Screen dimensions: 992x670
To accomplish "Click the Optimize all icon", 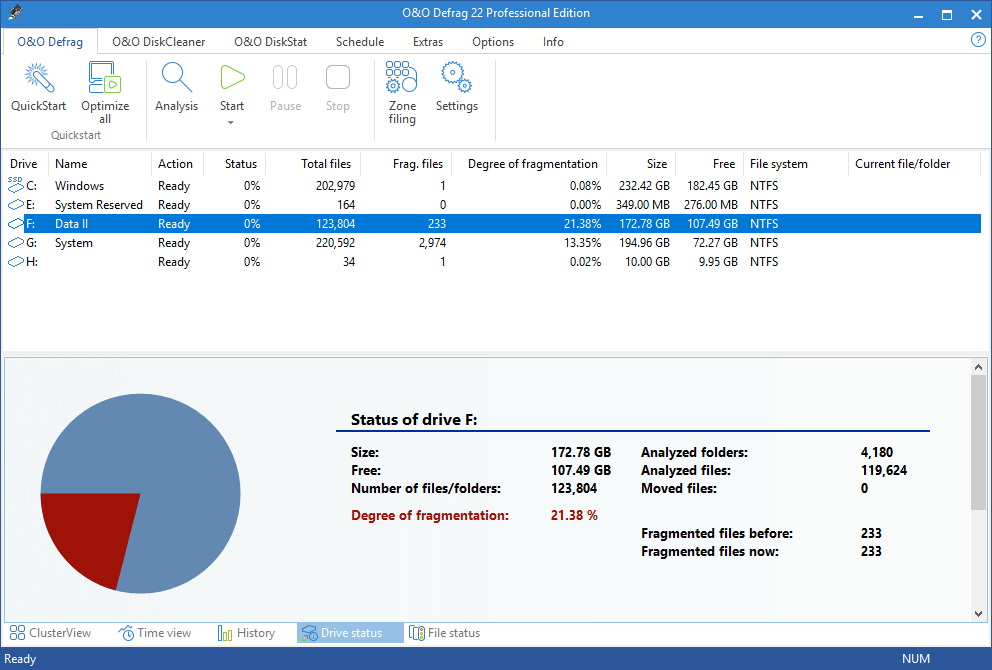I will [x=105, y=77].
